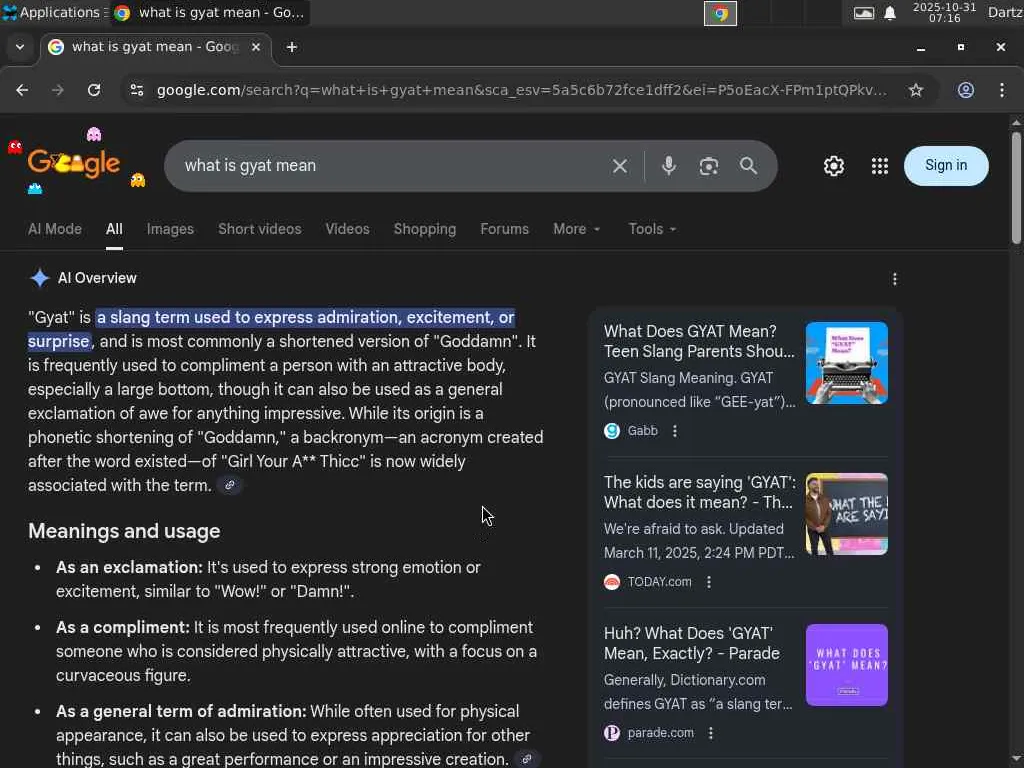
Task: Open the Chrome three-dot menu
Action: 1002,90
